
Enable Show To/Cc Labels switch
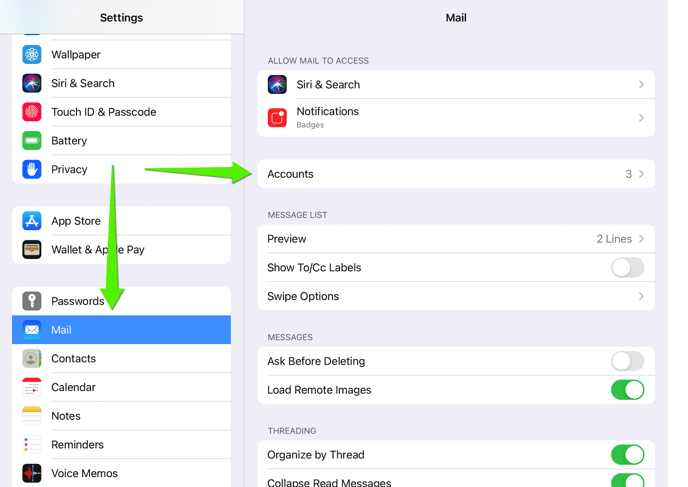tap(627, 268)
